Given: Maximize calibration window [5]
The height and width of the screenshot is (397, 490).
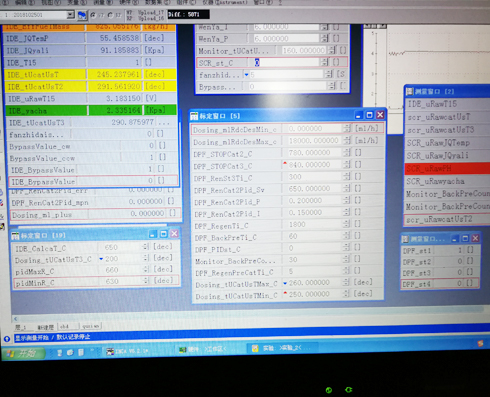Looking at the screenshot, I should [x=369, y=115].
